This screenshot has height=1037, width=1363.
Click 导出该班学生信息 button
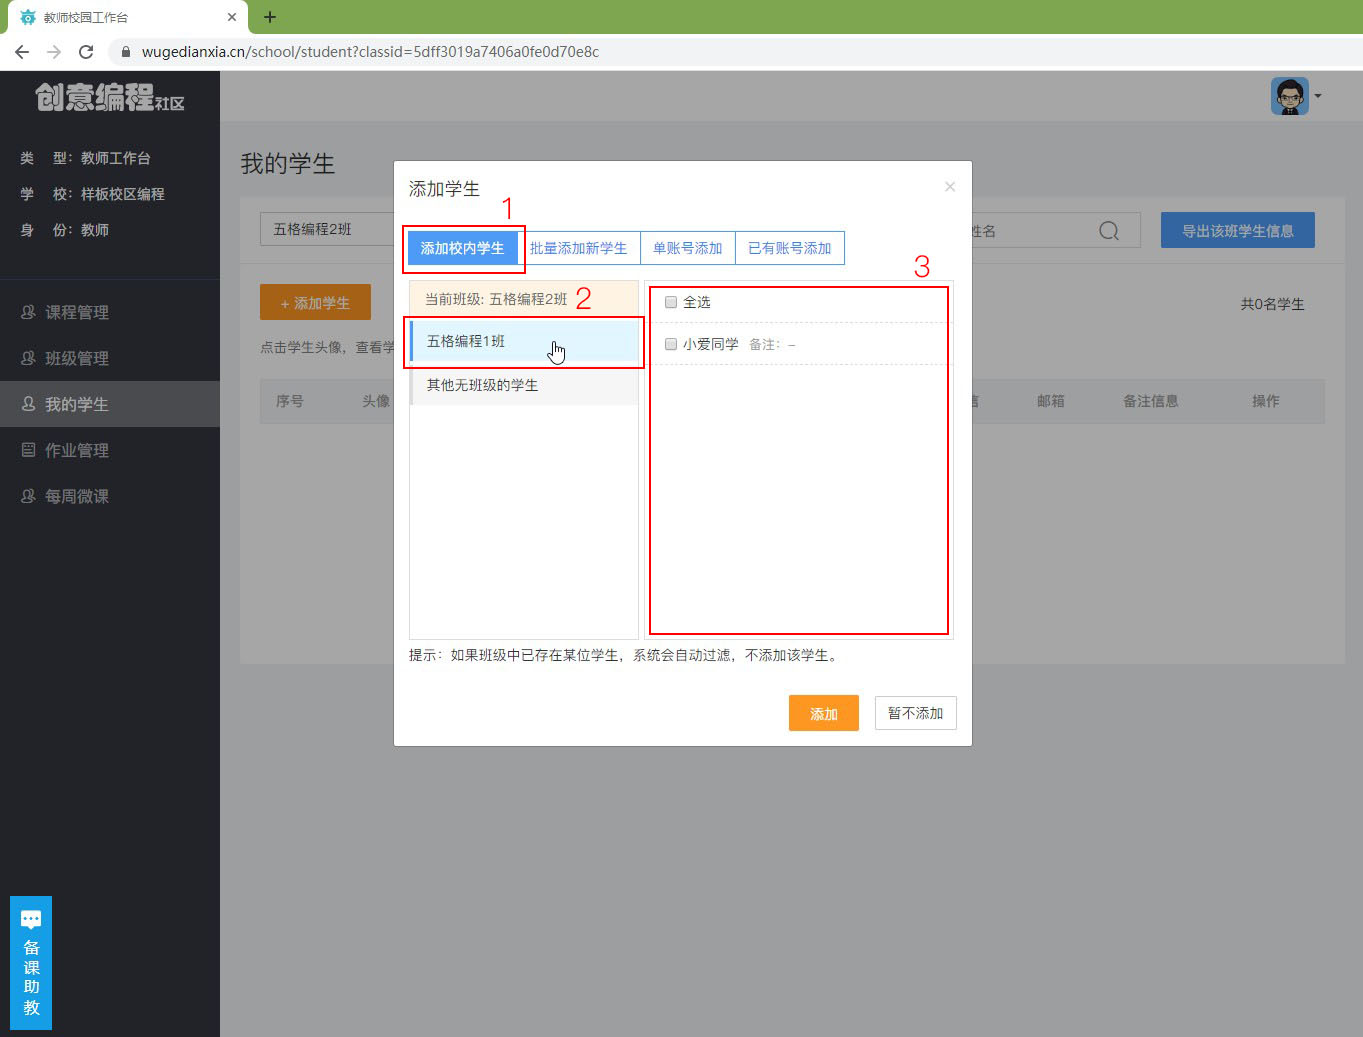(x=1238, y=230)
